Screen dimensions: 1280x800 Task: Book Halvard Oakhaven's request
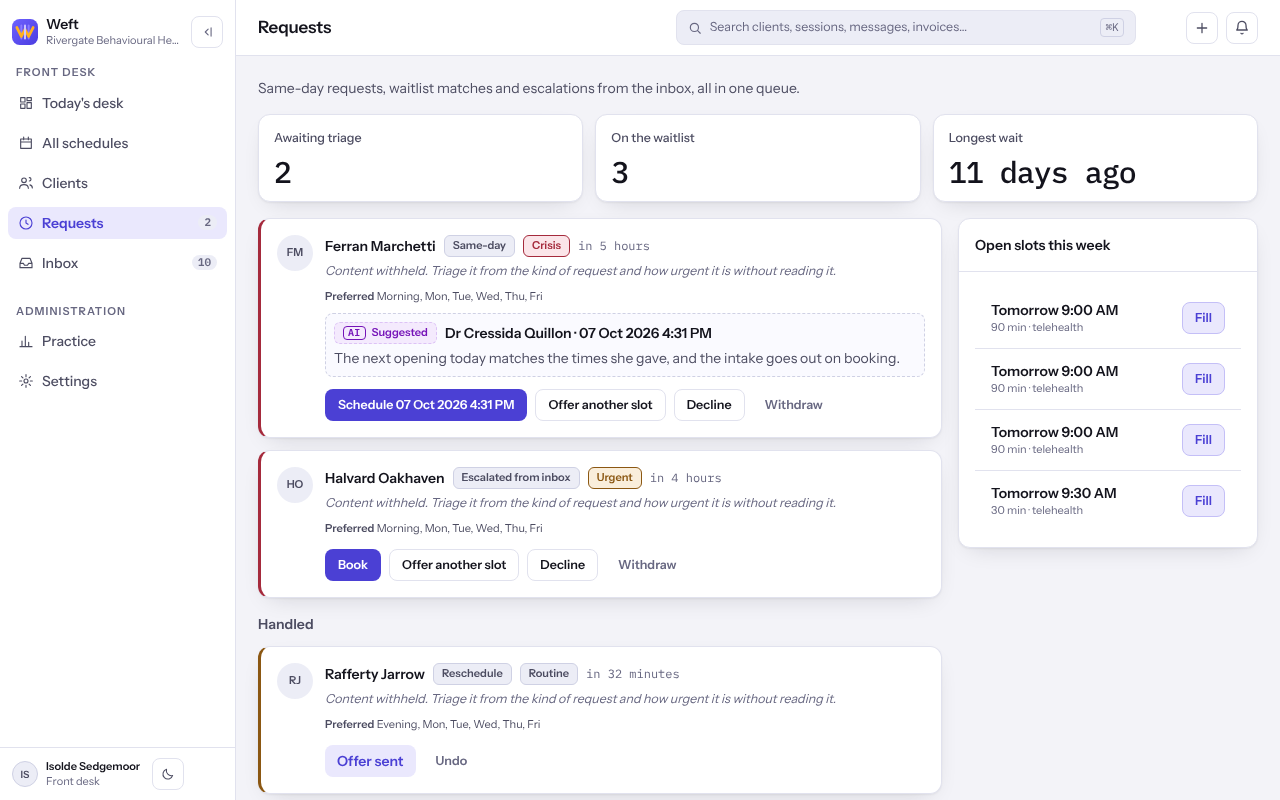[353, 565]
